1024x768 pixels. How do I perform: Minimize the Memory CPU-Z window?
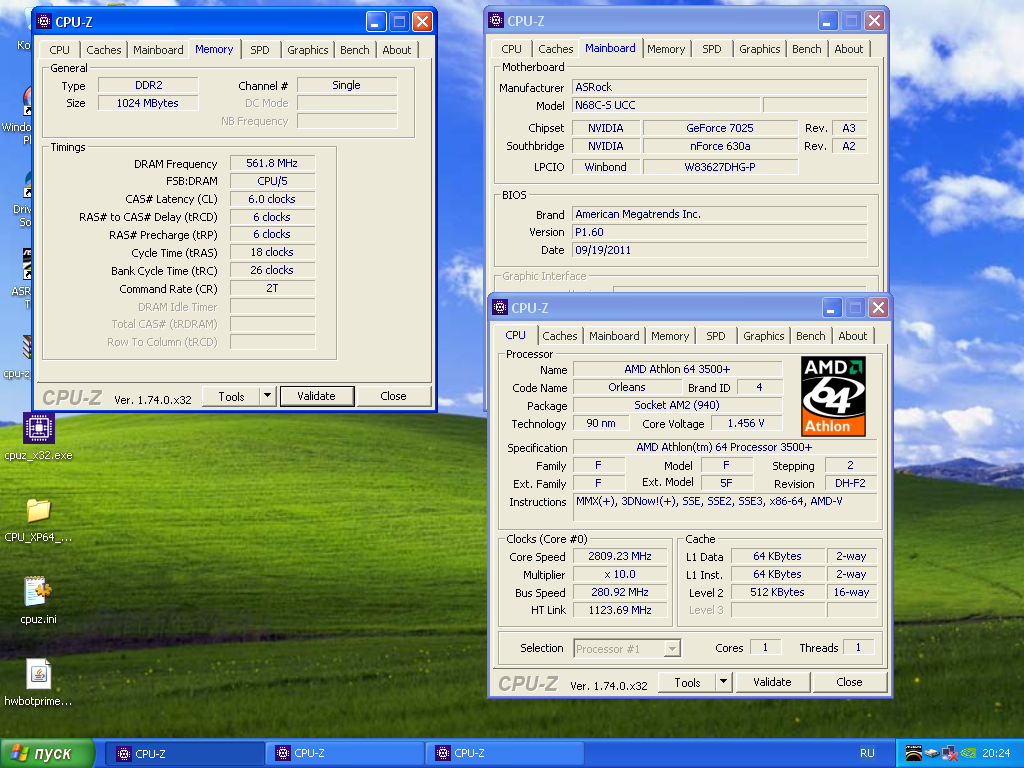[x=376, y=22]
